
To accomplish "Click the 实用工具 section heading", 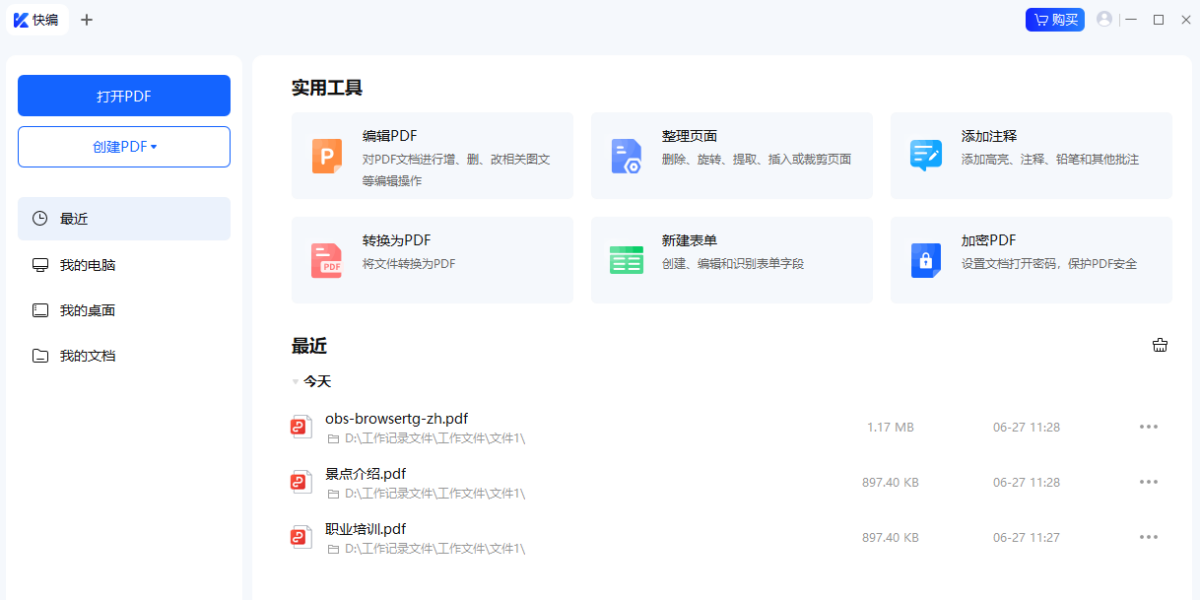I will coord(327,88).
